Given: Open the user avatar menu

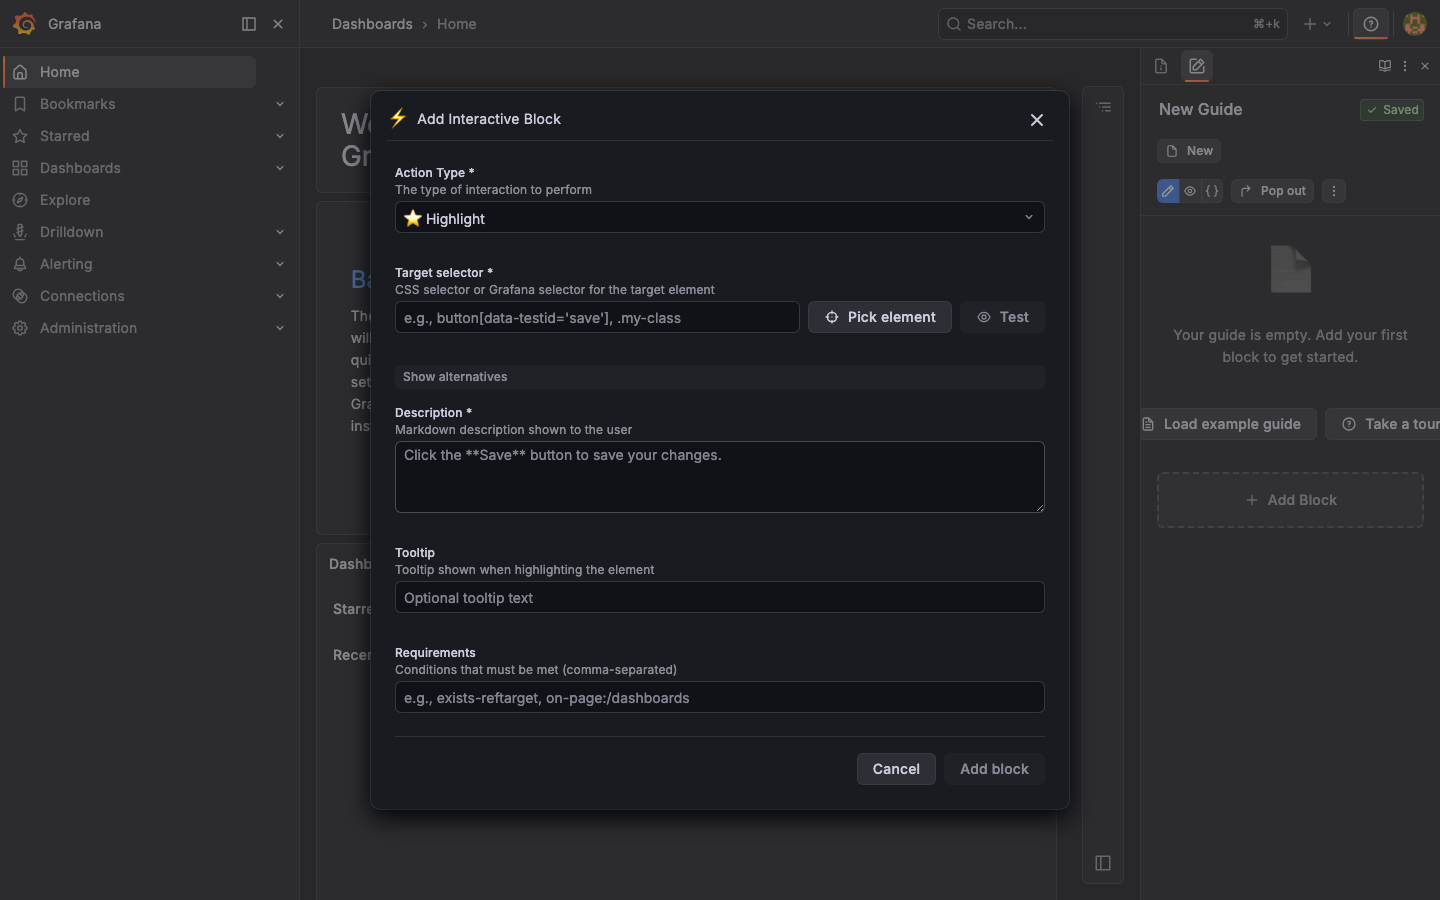Looking at the screenshot, I should pos(1415,24).
